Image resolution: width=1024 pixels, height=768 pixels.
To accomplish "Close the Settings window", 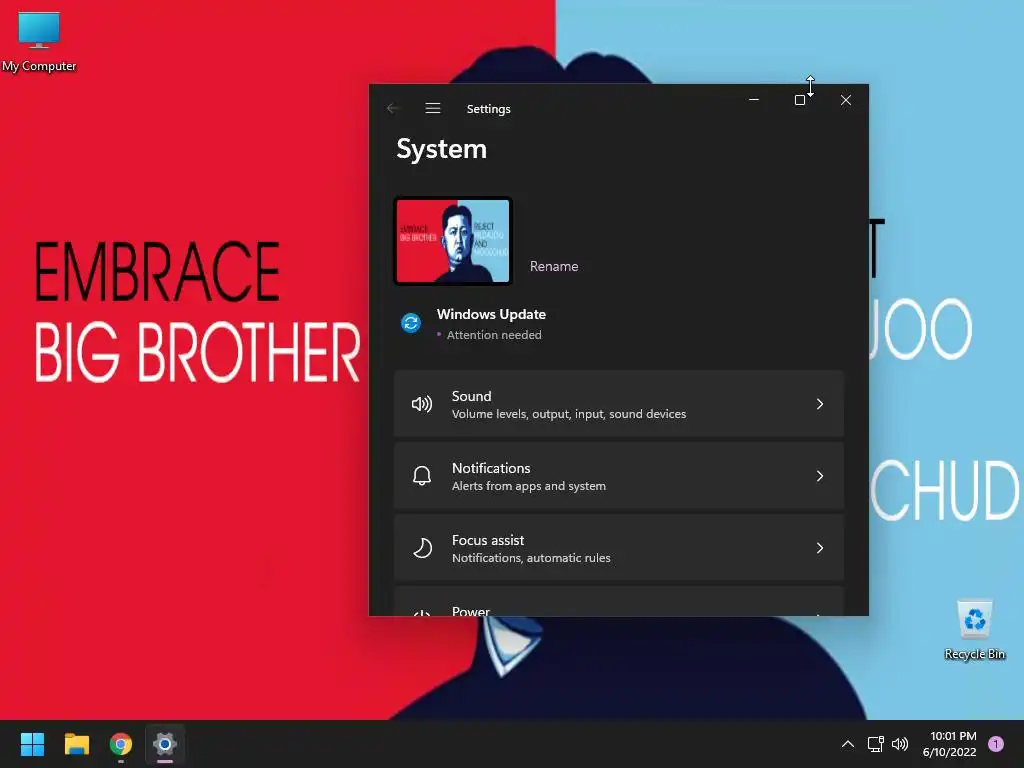I will click(x=846, y=100).
